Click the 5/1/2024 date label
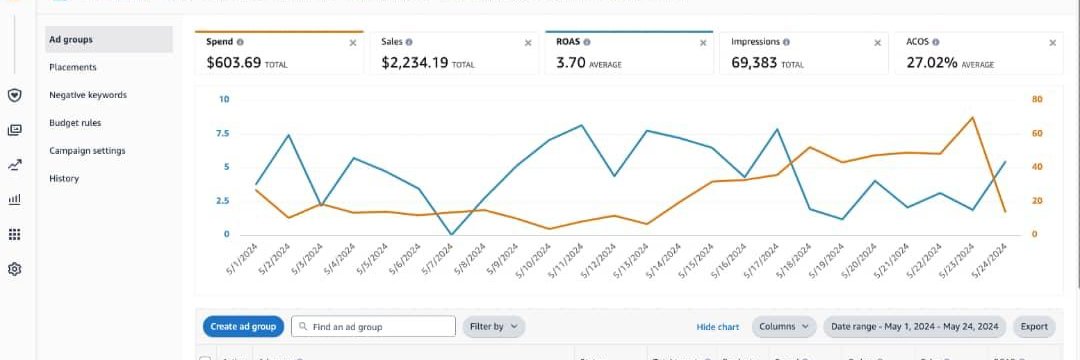This screenshot has height=360, width=1080. click(242, 259)
